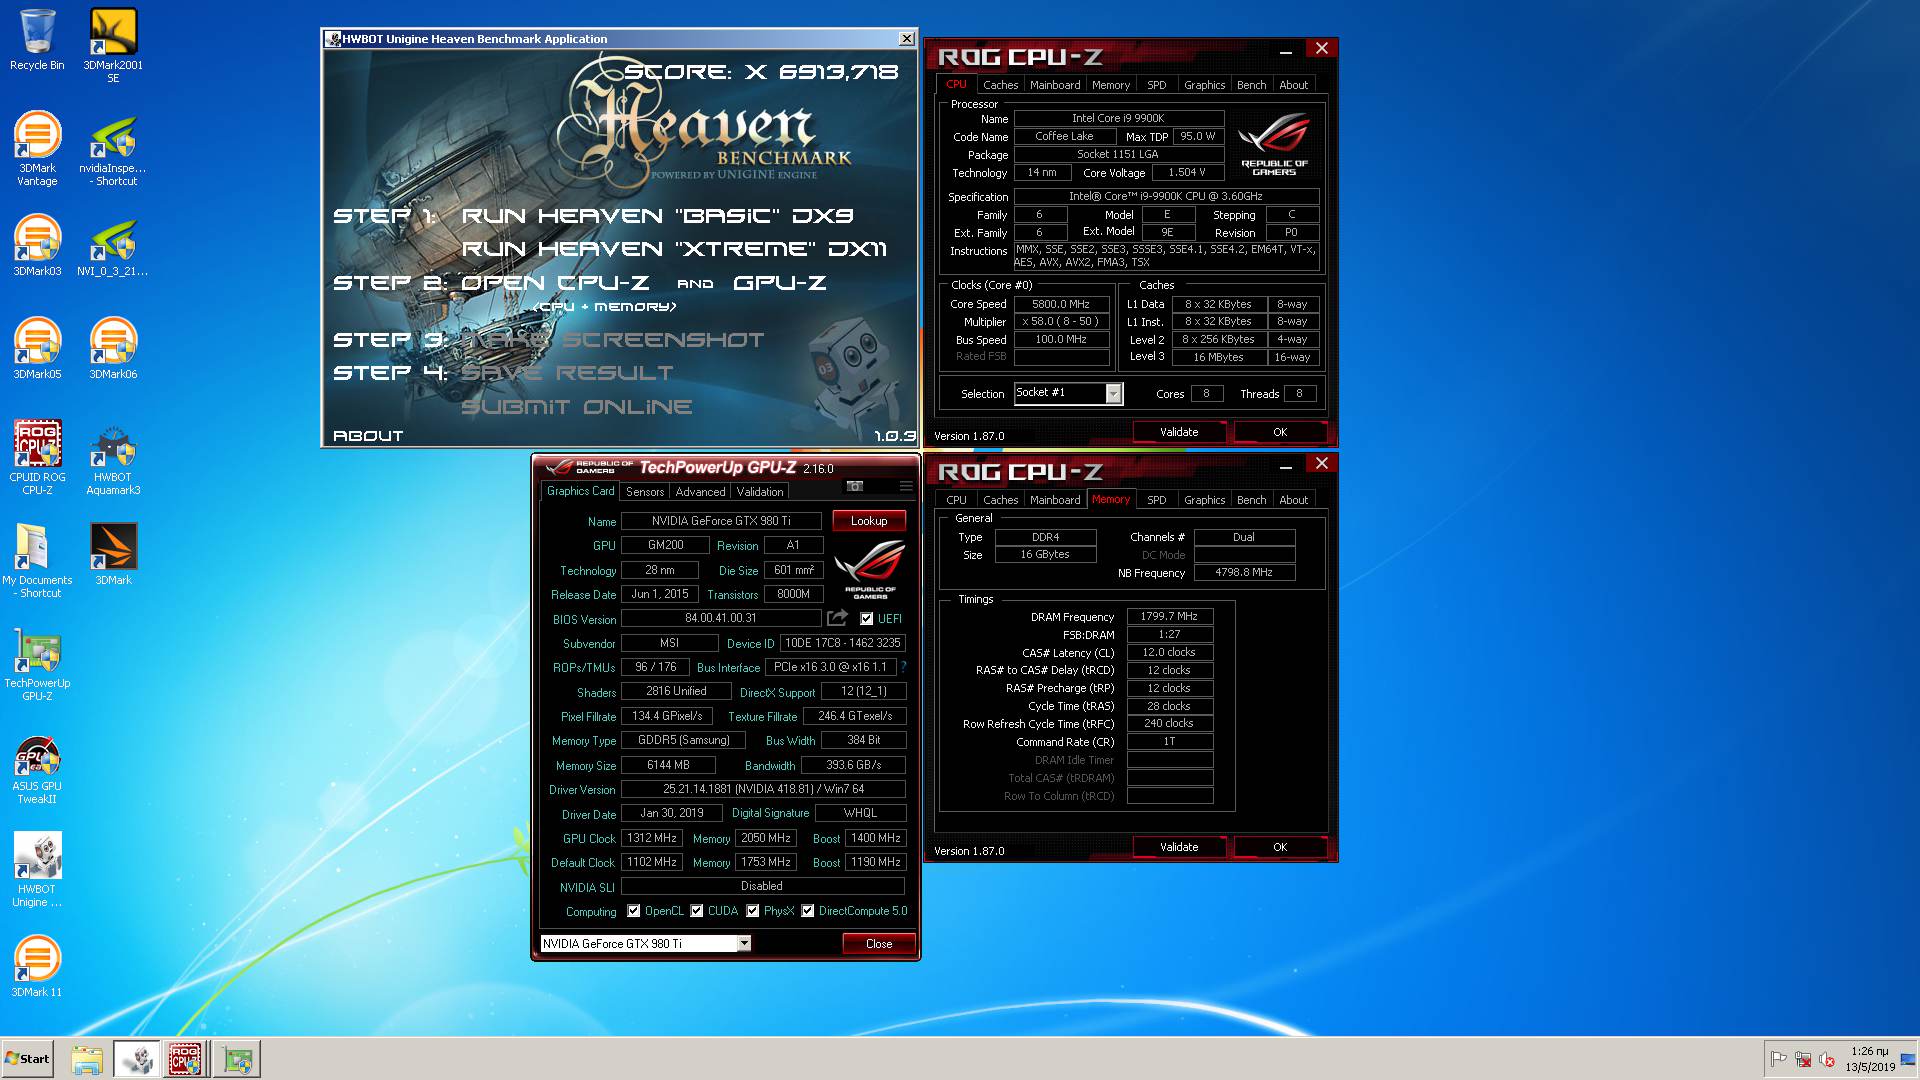Launch 3DMark03 desktop icon
The image size is (1920, 1080).
[37, 247]
